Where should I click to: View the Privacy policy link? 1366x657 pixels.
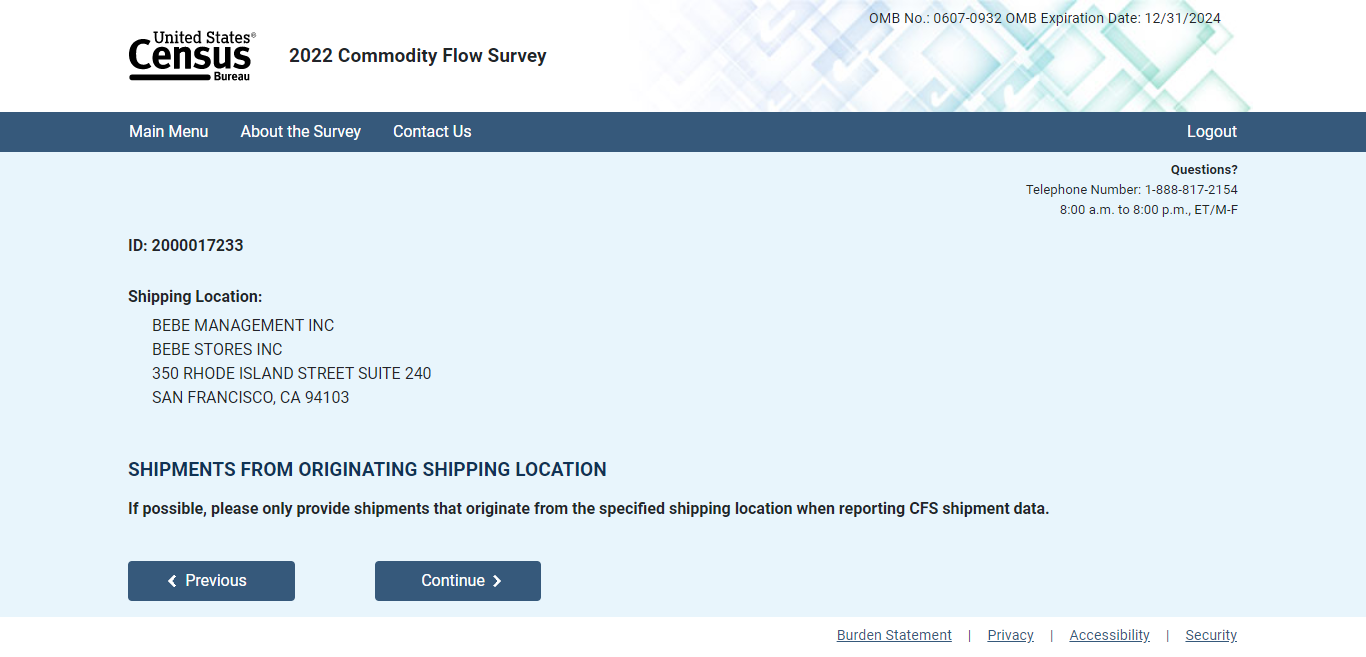pyautogui.click(x=1010, y=635)
